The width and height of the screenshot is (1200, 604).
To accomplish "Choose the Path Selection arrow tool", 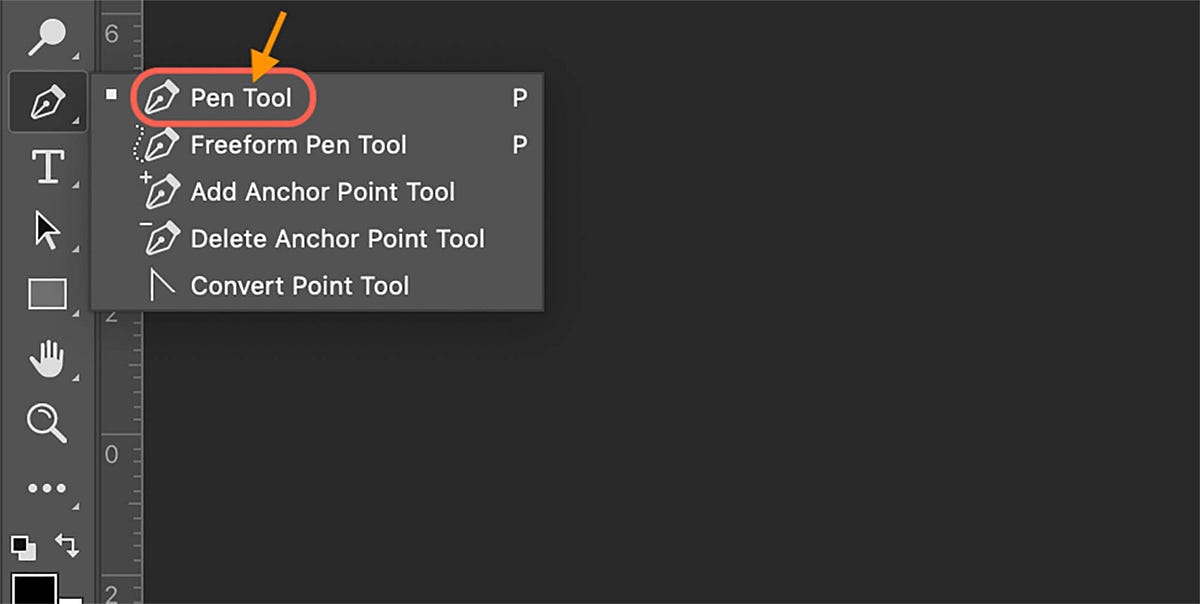I will click(47, 230).
